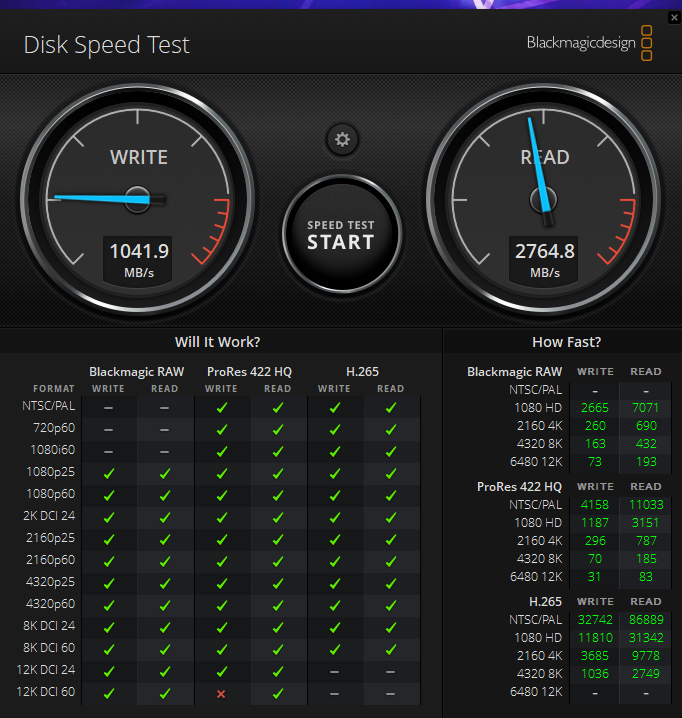
Task: Click the 2160p60 format row label
Action: tap(51, 560)
